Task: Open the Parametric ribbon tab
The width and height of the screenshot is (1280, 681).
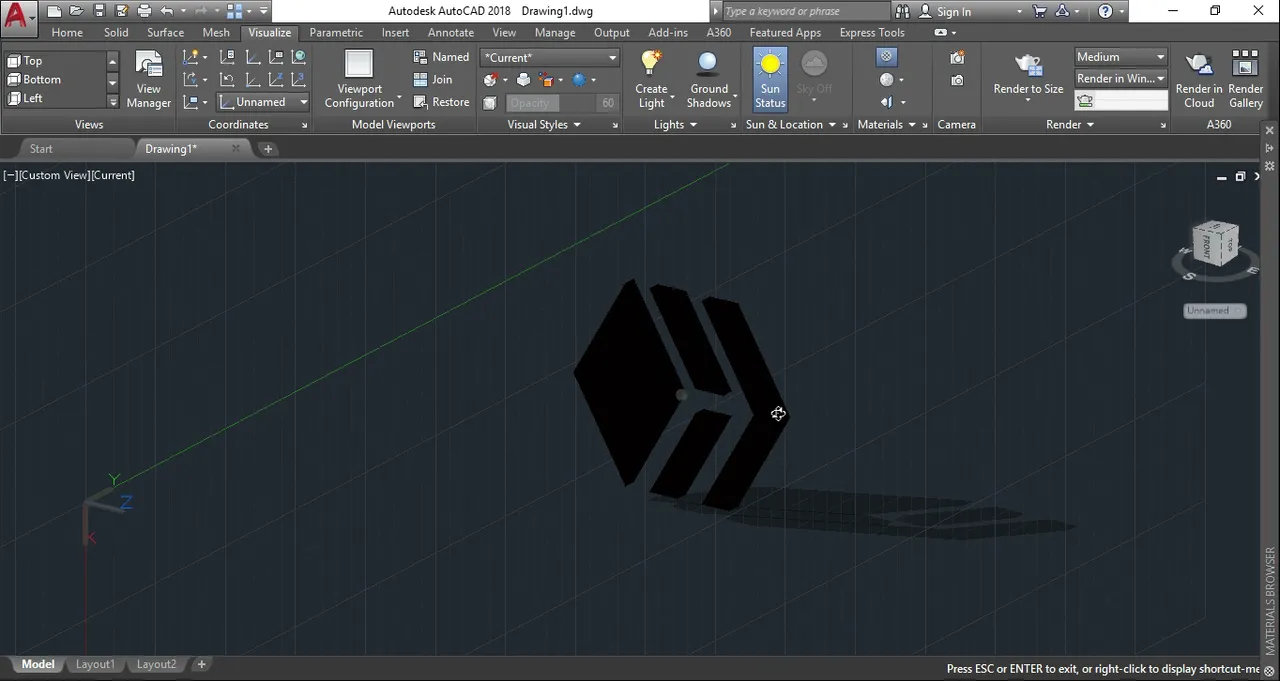Action: [x=336, y=32]
